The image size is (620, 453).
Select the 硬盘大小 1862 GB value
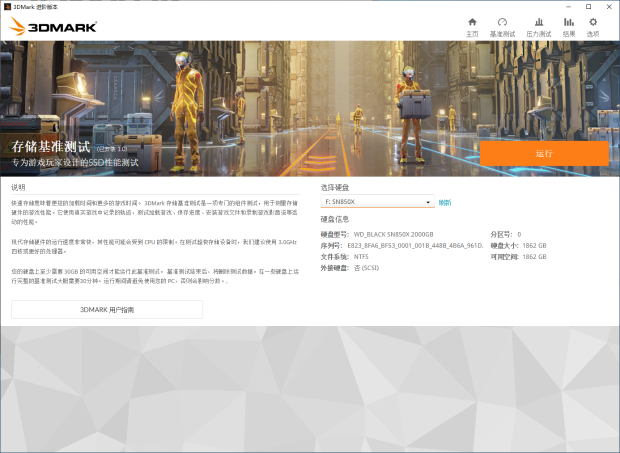pos(534,245)
